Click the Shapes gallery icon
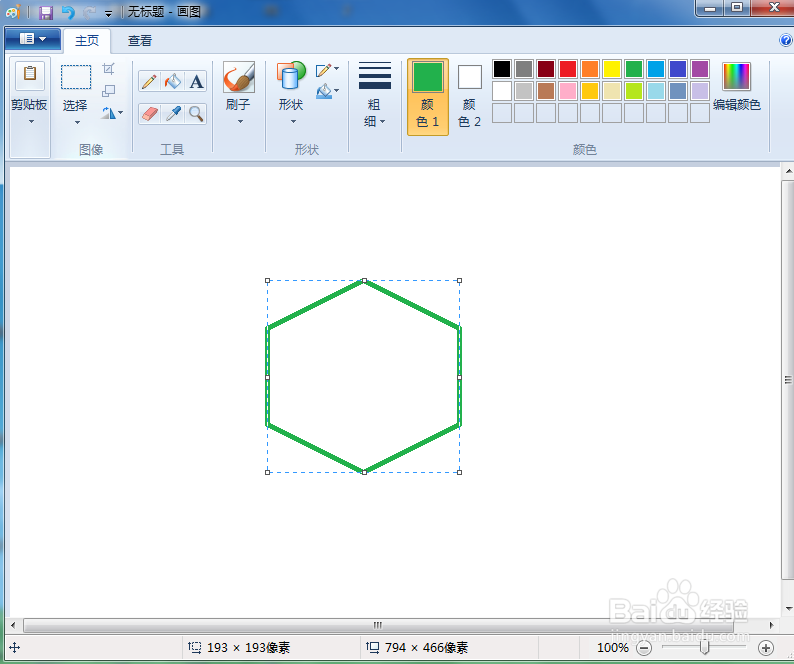The height and width of the screenshot is (664, 794). [x=291, y=76]
